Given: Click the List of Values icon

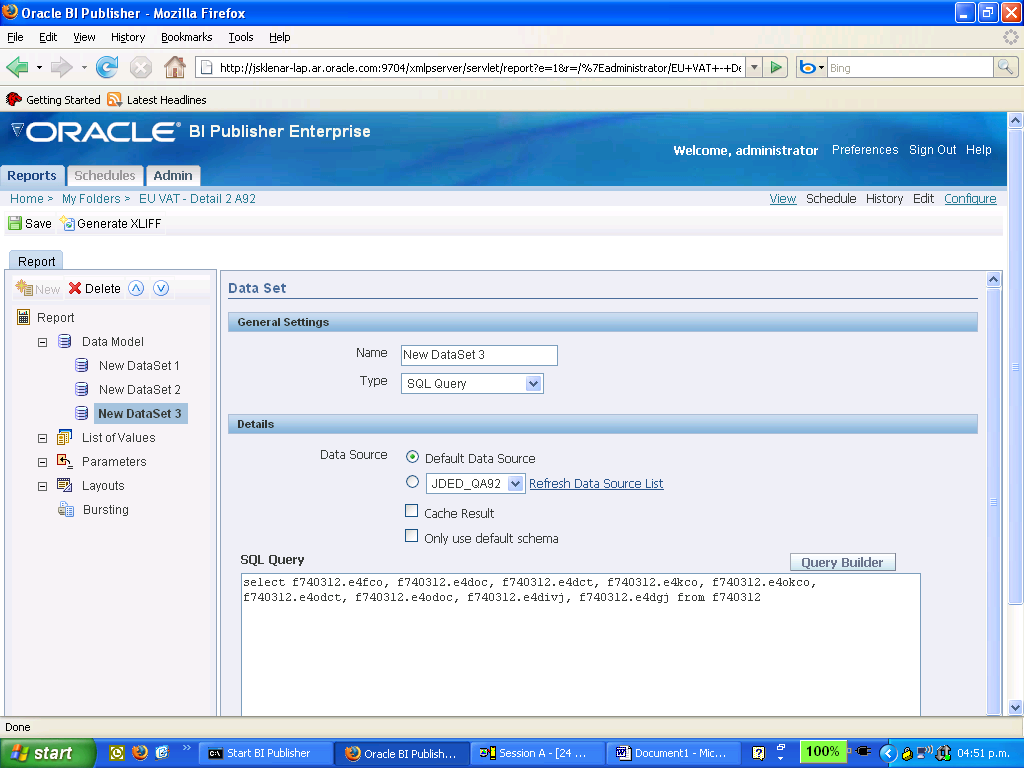Looking at the screenshot, I should point(65,437).
